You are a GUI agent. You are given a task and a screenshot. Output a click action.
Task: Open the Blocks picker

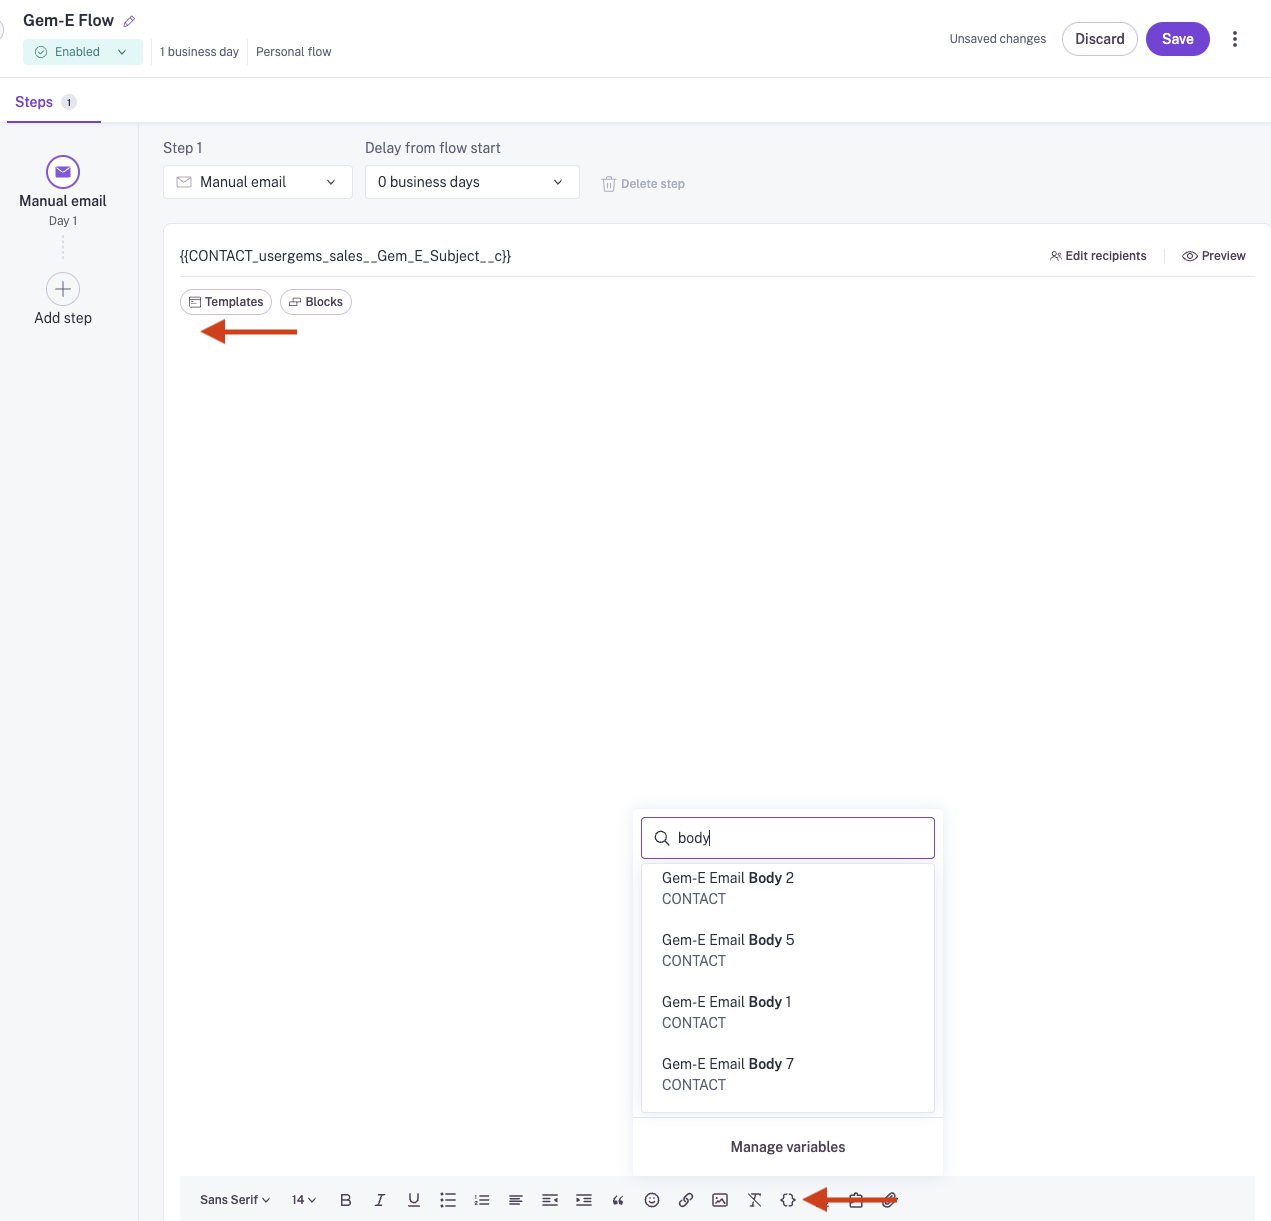[316, 302]
